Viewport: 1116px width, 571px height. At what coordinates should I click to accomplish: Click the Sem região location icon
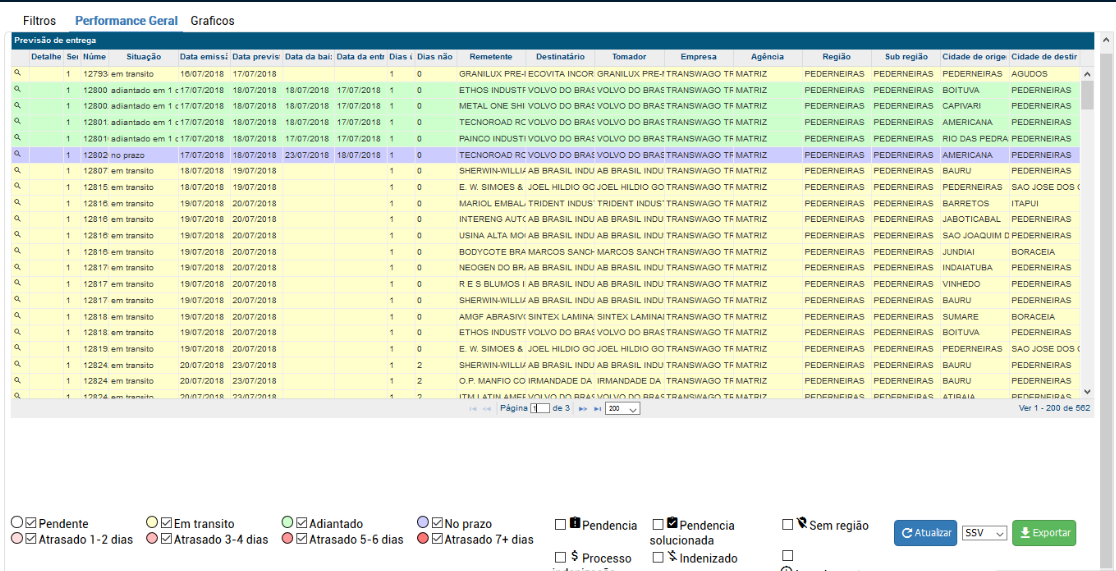pos(802,523)
